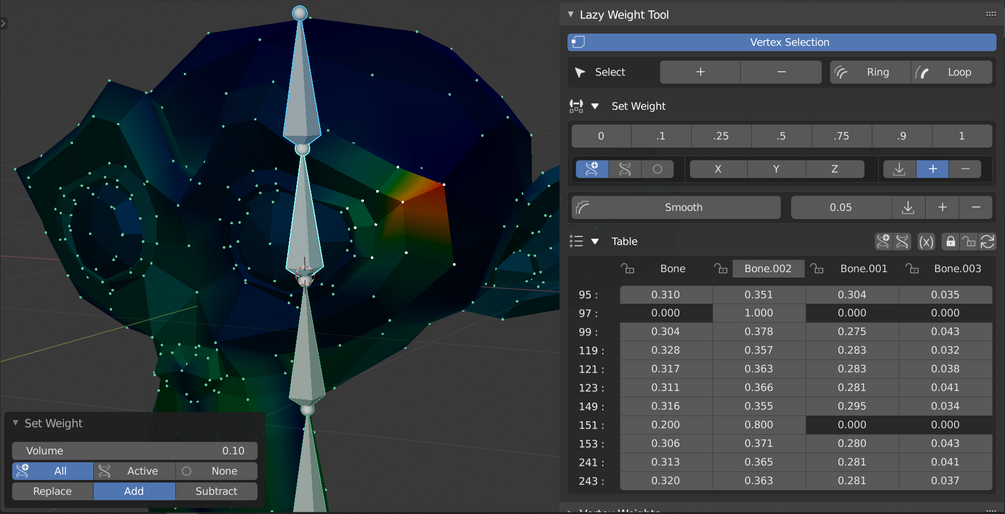This screenshot has width=1005, height=514.
Task: Click the (x) icon in Table header
Action: (x=926, y=242)
